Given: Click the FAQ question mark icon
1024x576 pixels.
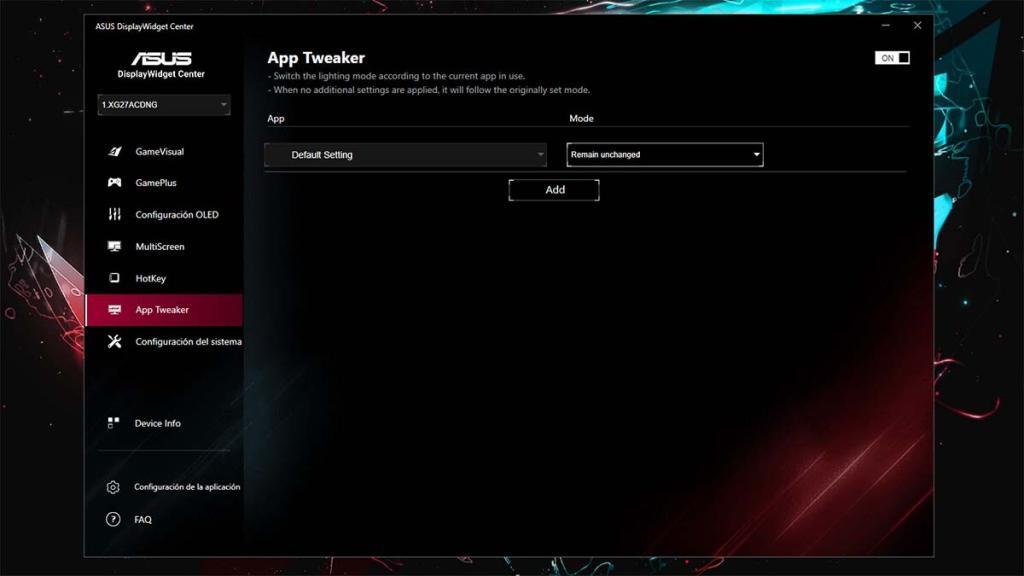Looking at the screenshot, I should pos(113,519).
